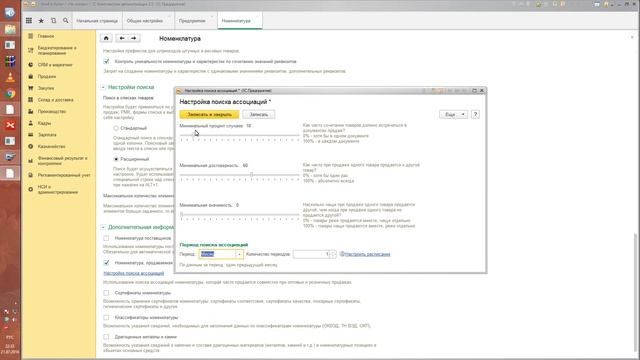The height and width of the screenshot is (360, 640).
Task: Open the Казначейство section
Action: coord(51,146)
